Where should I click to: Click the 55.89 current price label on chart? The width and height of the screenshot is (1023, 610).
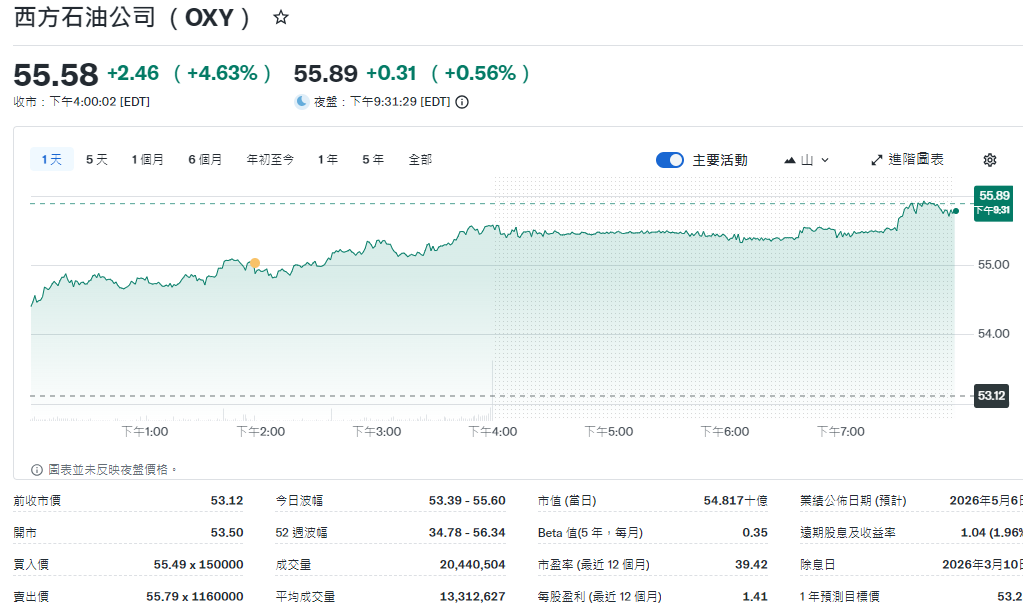[x=993, y=196]
